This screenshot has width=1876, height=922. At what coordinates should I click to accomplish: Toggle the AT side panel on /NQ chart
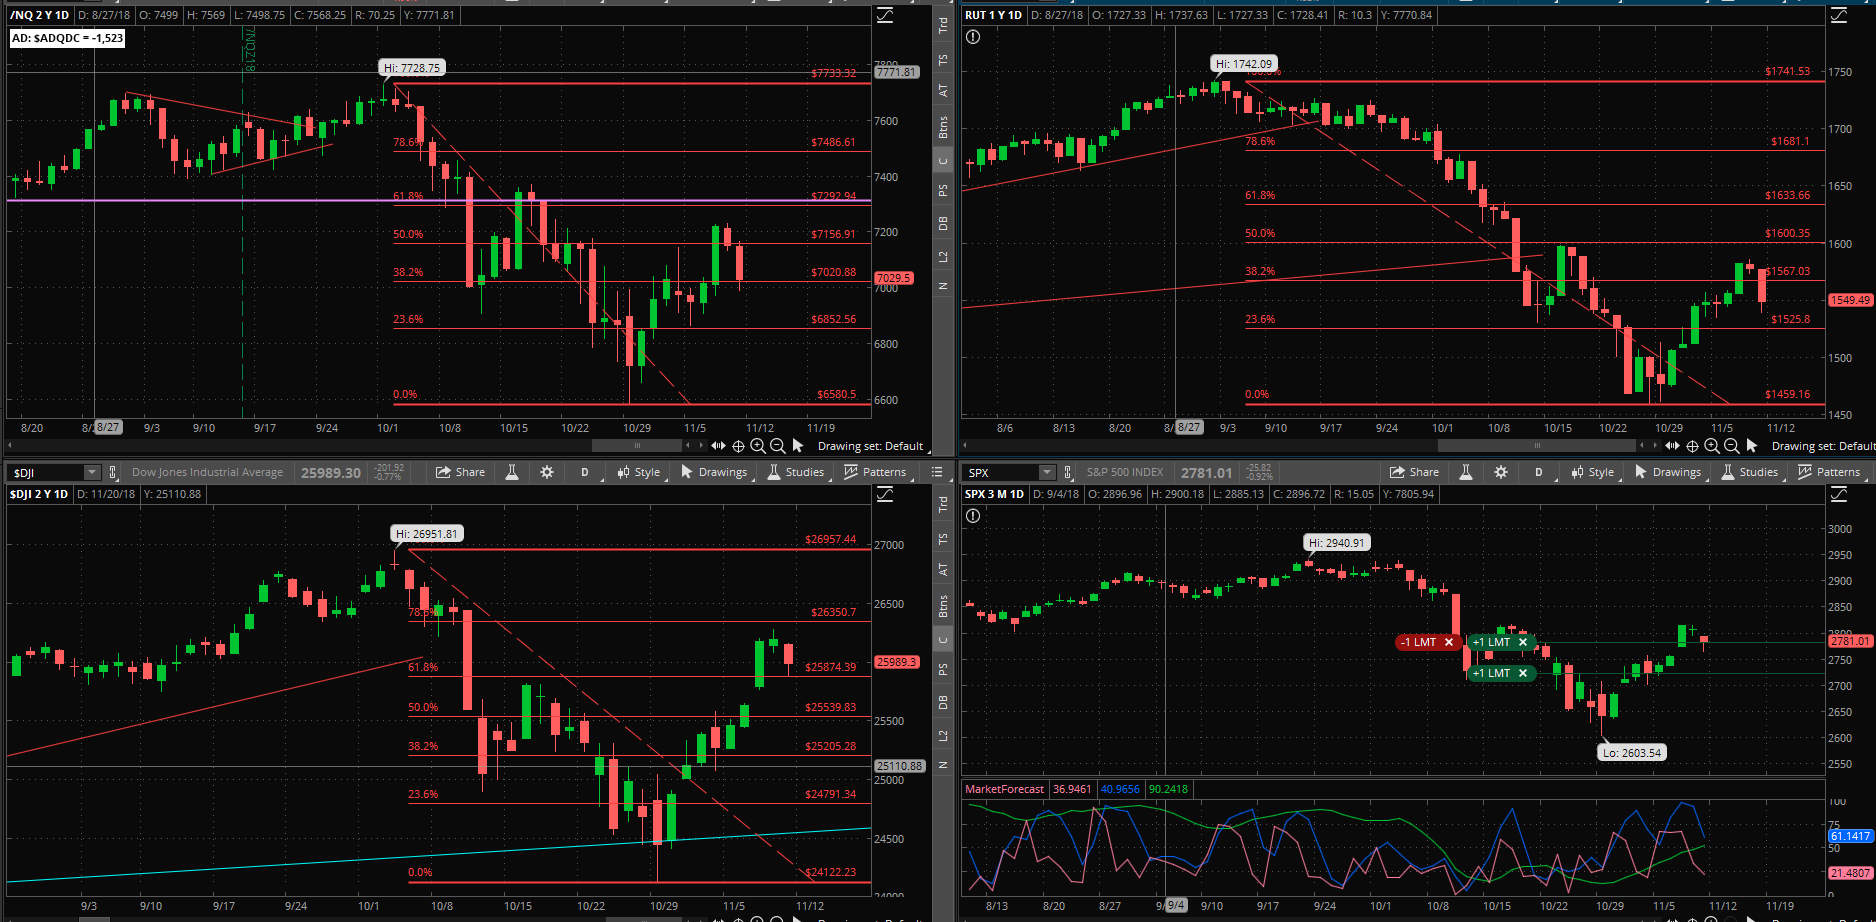(942, 90)
